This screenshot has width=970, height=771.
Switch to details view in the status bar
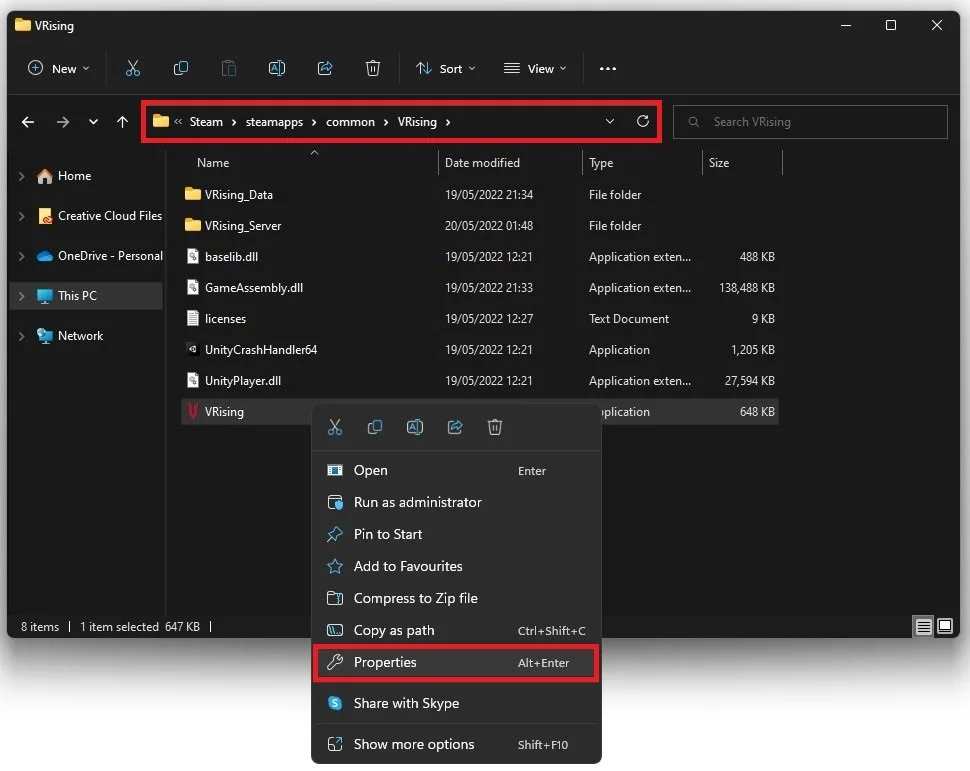coord(923,627)
